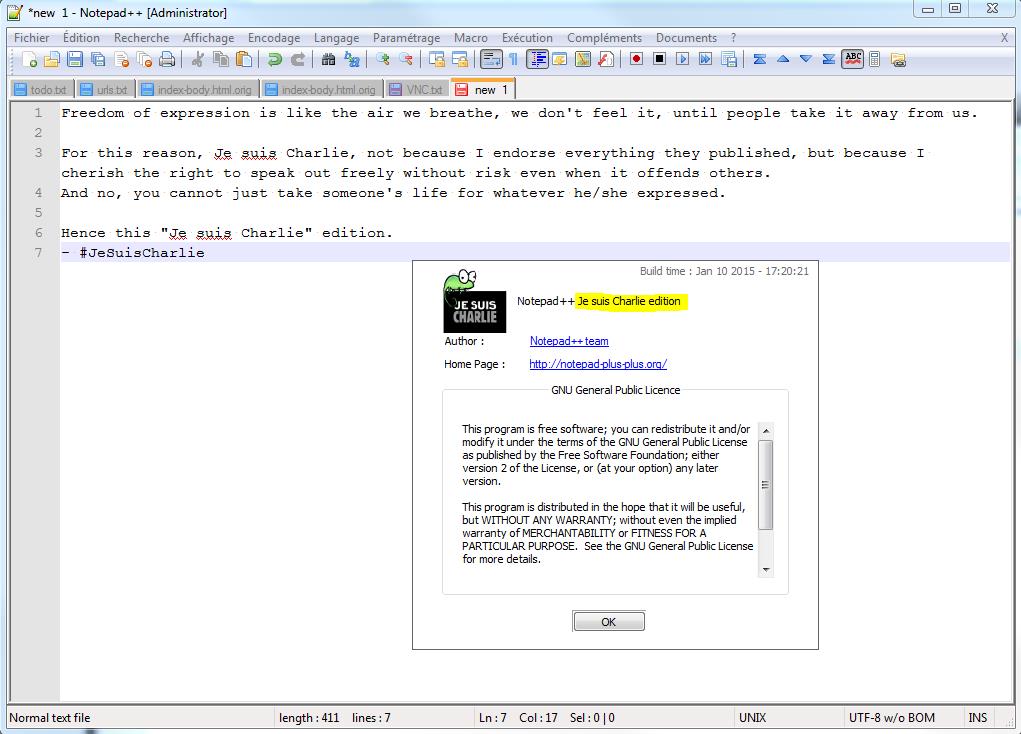Zoom in with the magnifier plus icon
This screenshot has height=734, width=1021.
coord(383,60)
